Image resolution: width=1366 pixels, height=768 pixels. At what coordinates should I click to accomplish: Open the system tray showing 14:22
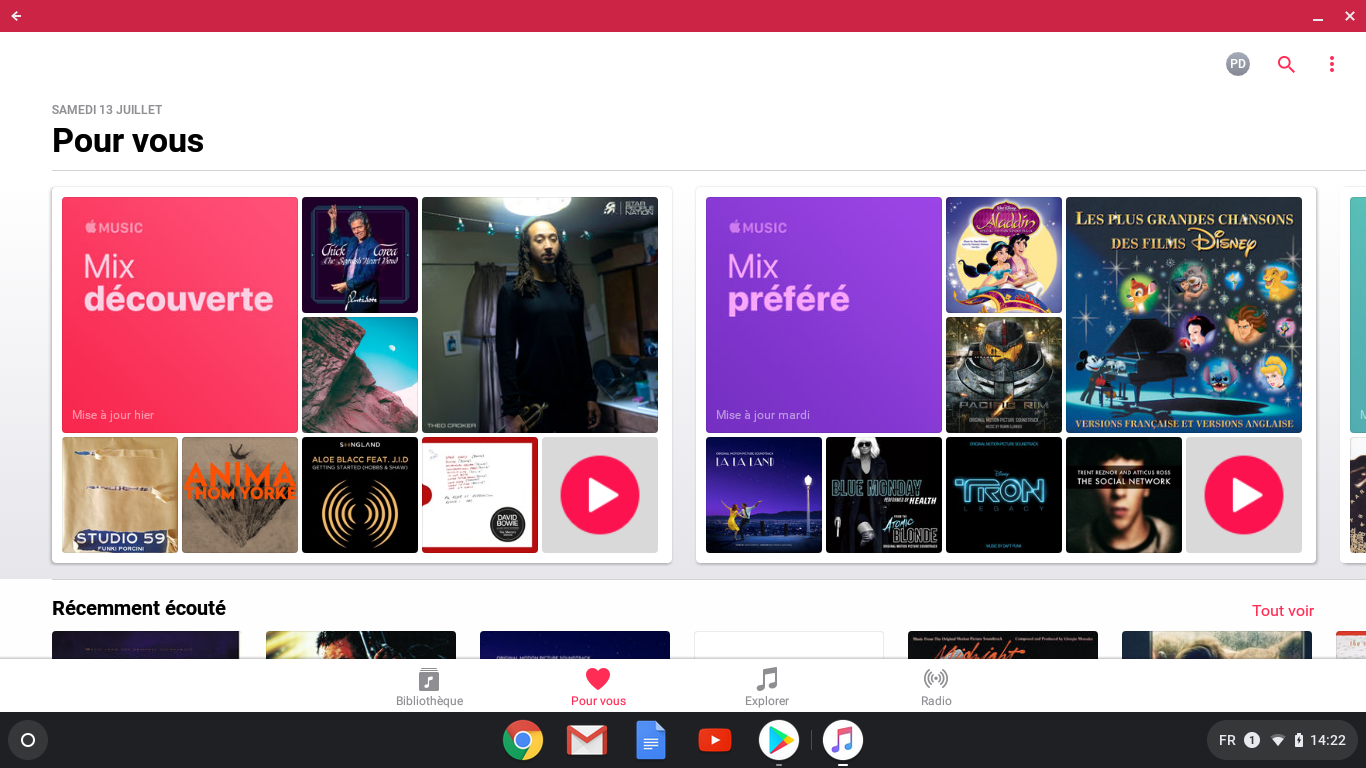tap(1283, 740)
